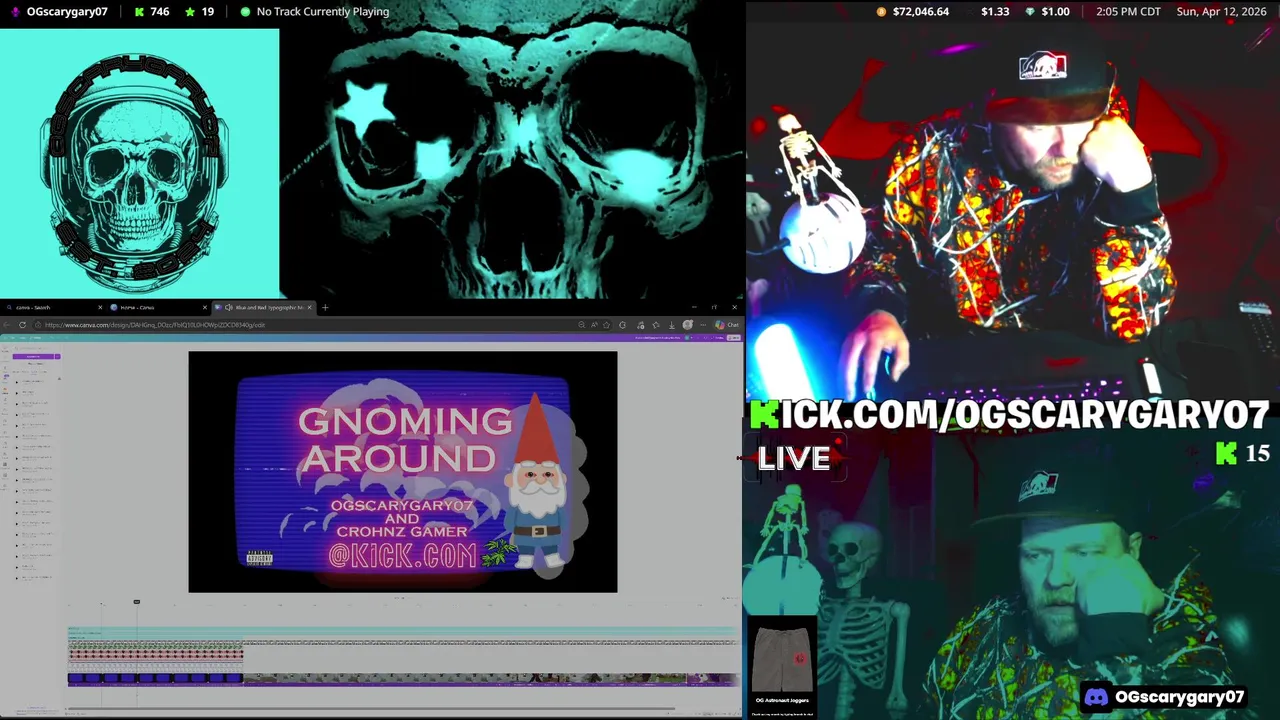Select the '@KICK.COM' text on canvas
Screen dimensions: 1280x720
click(403, 556)
